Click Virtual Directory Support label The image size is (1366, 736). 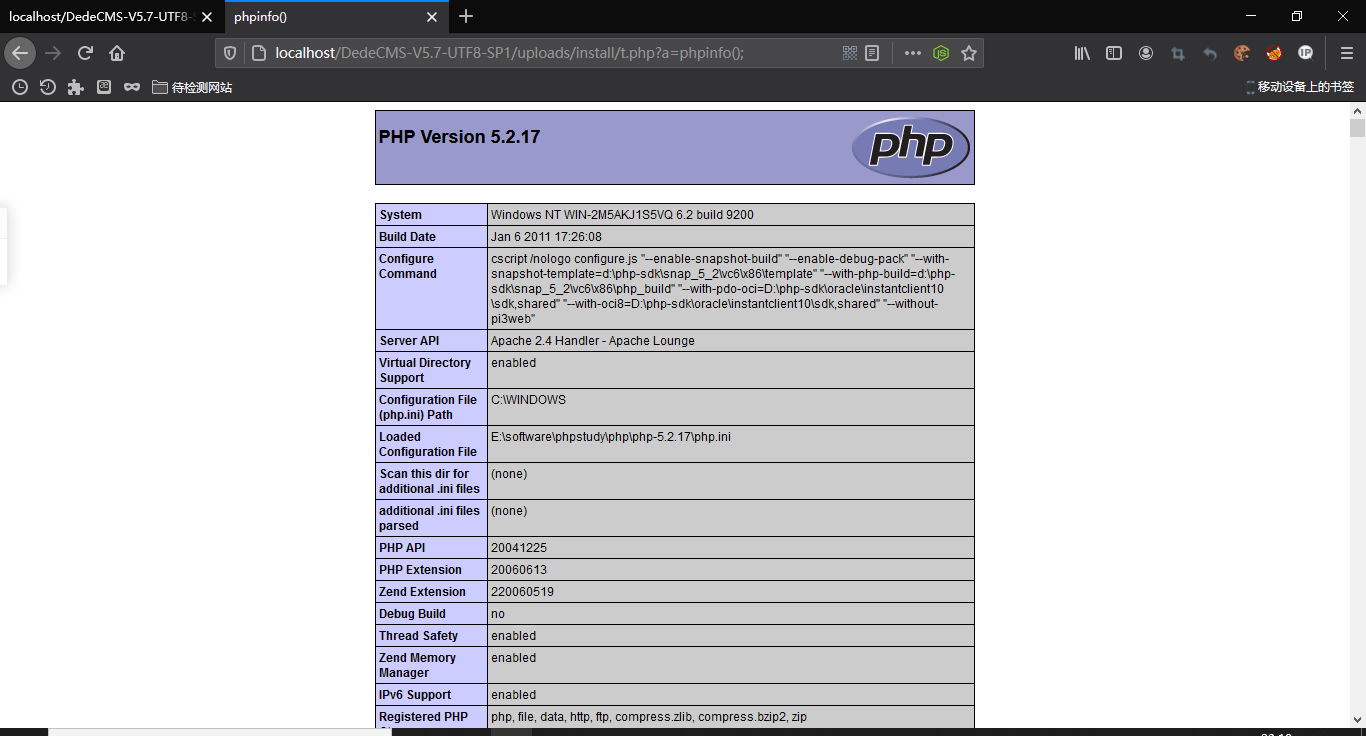[425, 370]
